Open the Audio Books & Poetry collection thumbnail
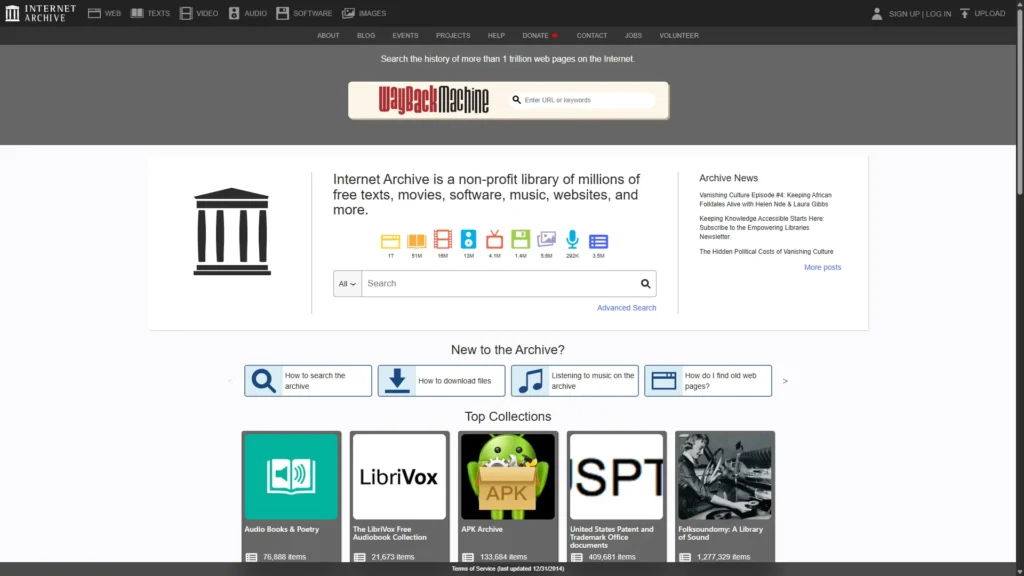Viewport: 1024px width, 576px height. (x=291, y=477)
